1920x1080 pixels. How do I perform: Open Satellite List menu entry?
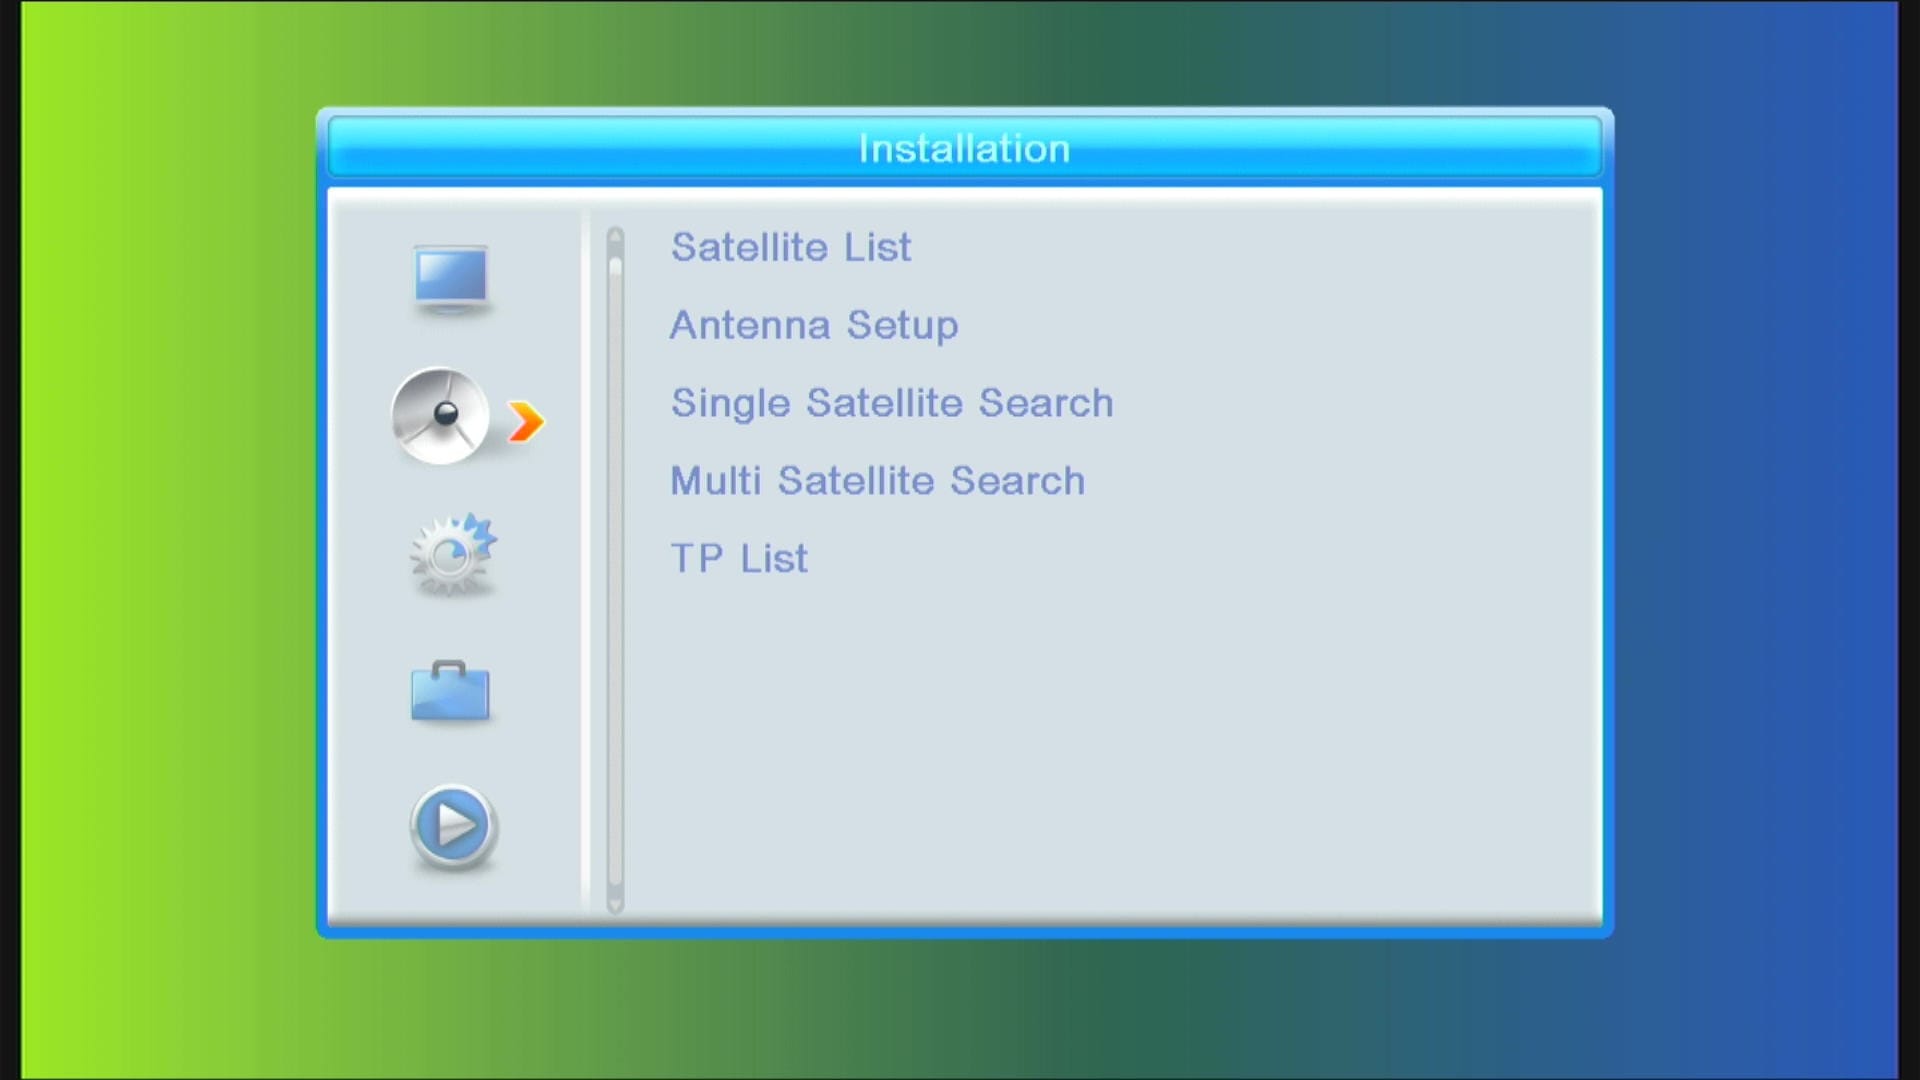click(x=791, y=247)
